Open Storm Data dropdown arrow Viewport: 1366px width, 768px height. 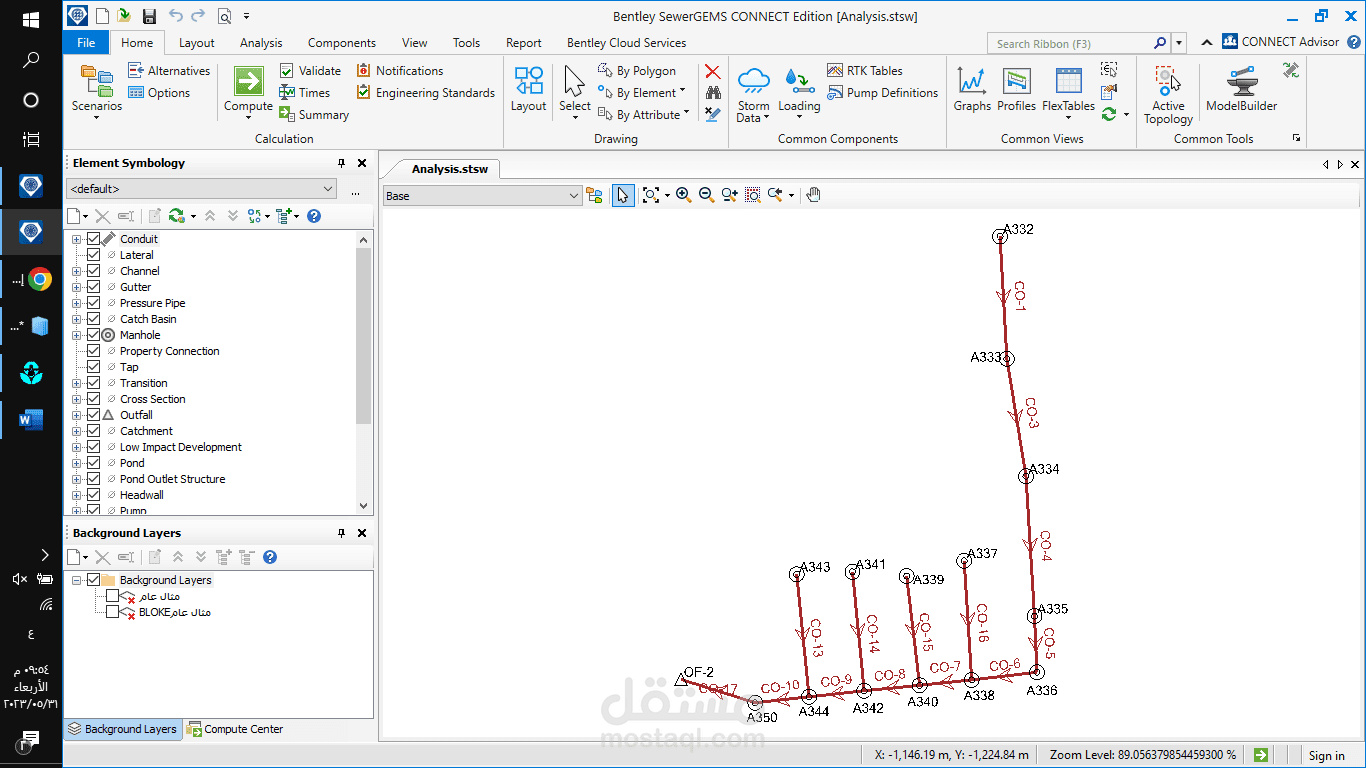(767, 118)
